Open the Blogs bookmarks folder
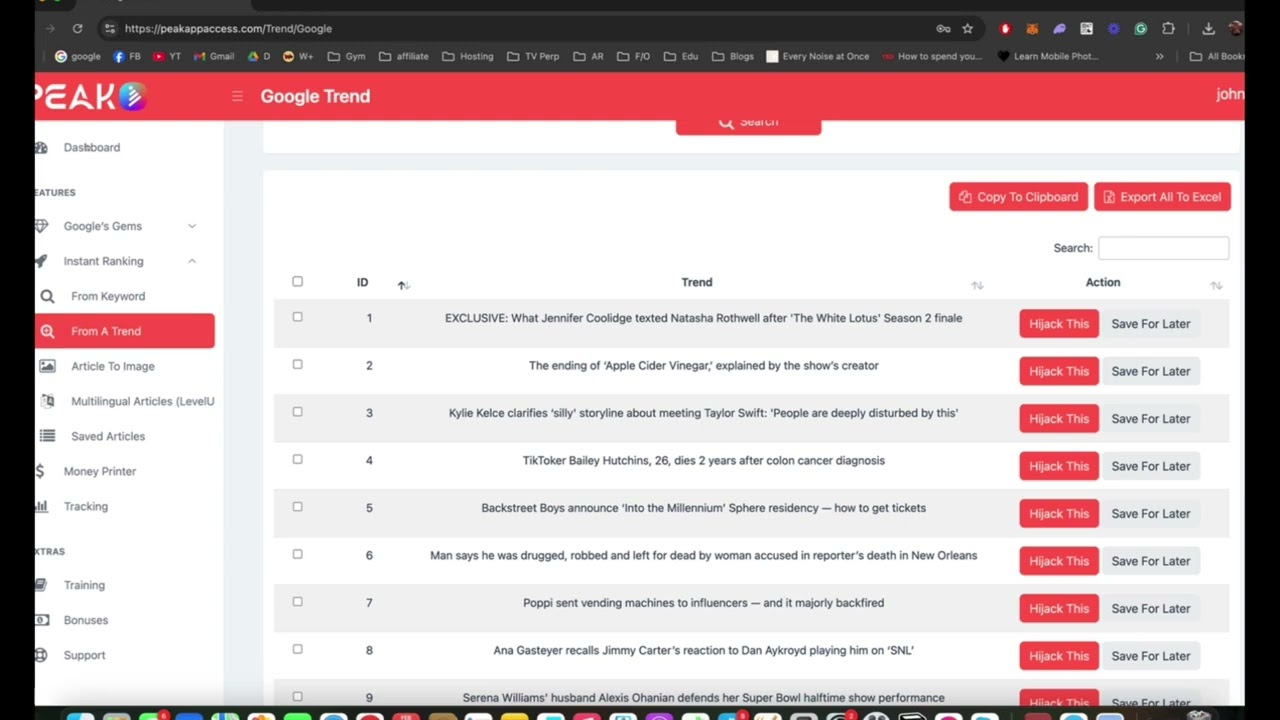This screenshot has width=1280, height=720. [733, 57]
